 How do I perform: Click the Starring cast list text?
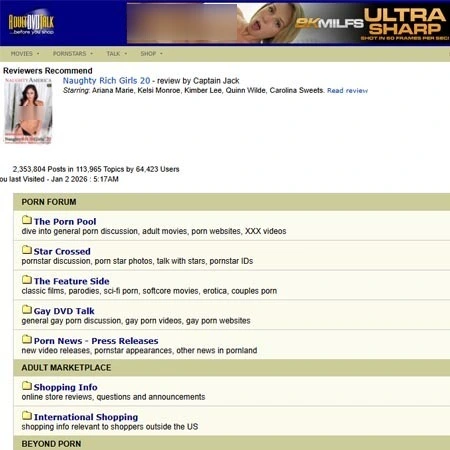pyautogui.click(x=194, y=90)
